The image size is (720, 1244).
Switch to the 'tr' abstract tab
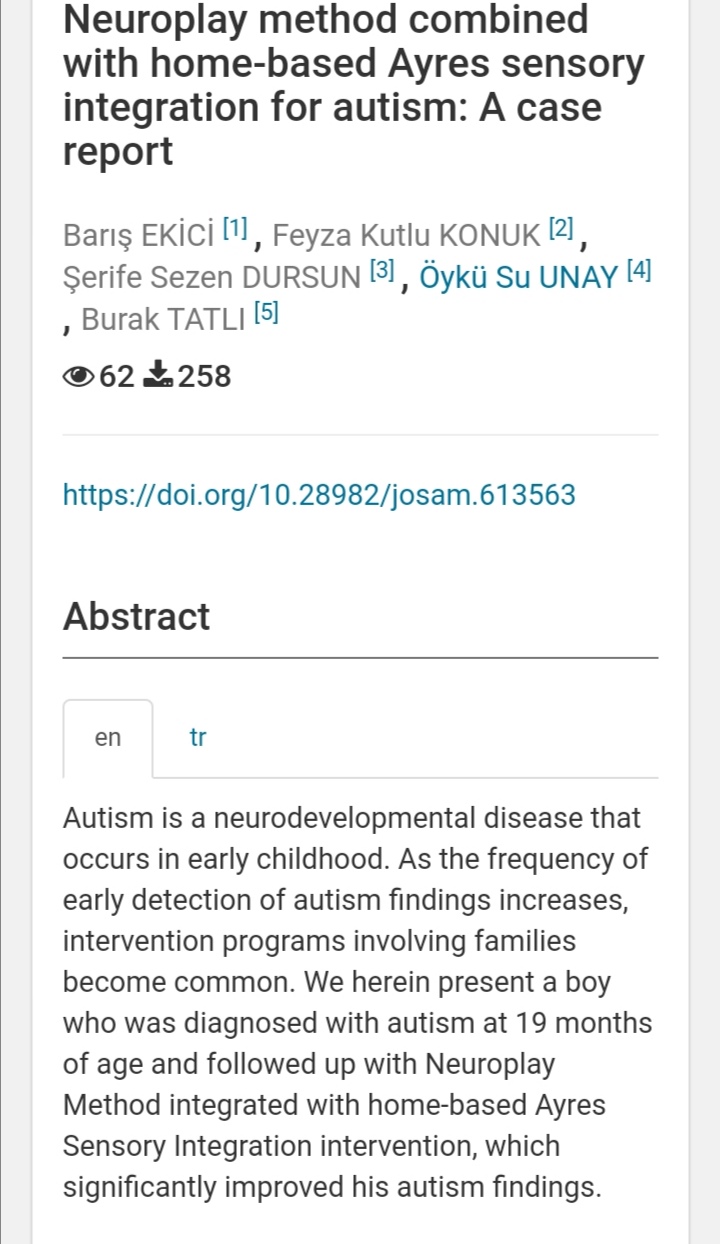tap(198, 738)
